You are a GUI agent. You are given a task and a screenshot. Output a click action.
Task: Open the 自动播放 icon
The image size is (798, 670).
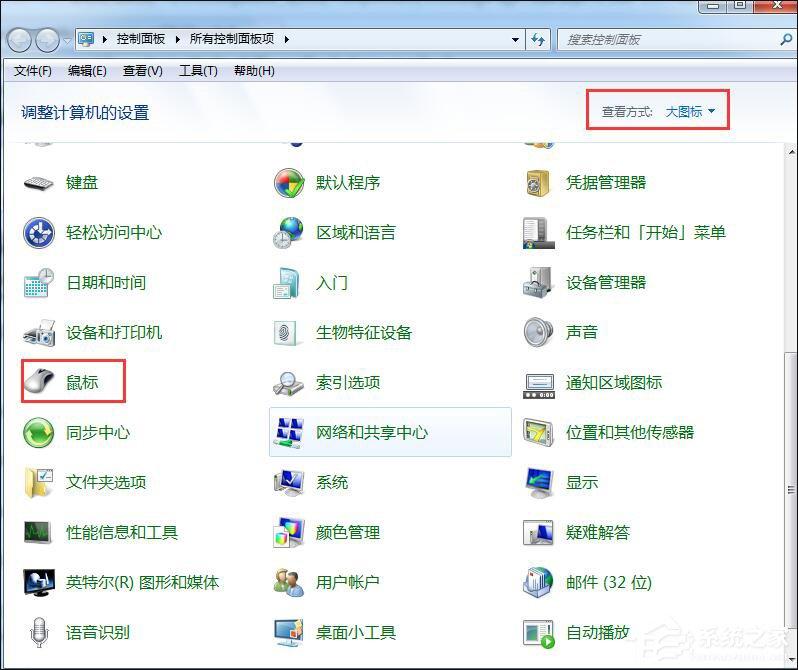click(539, 634)
